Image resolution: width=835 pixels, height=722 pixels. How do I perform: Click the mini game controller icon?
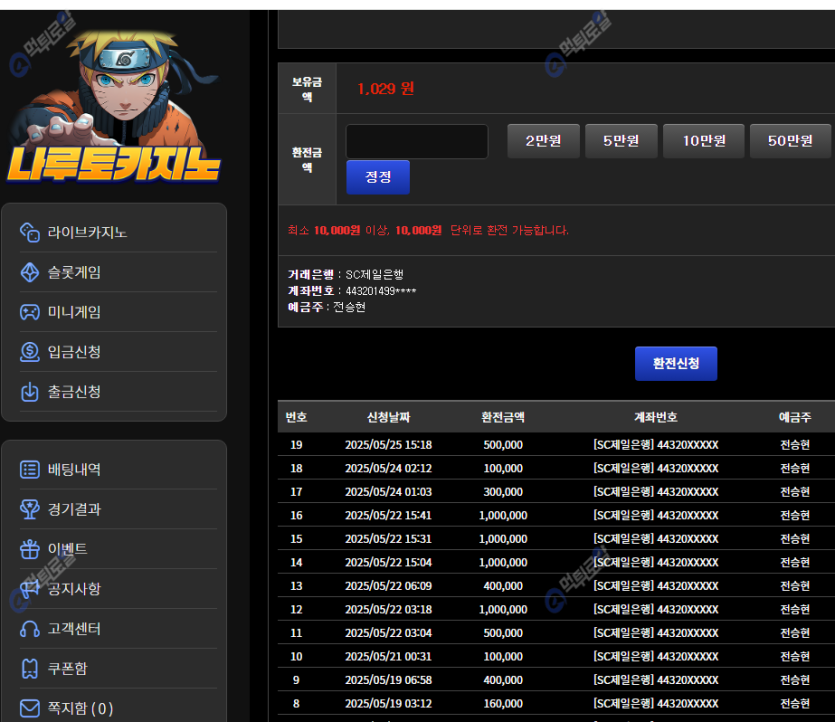pos(30,312)
